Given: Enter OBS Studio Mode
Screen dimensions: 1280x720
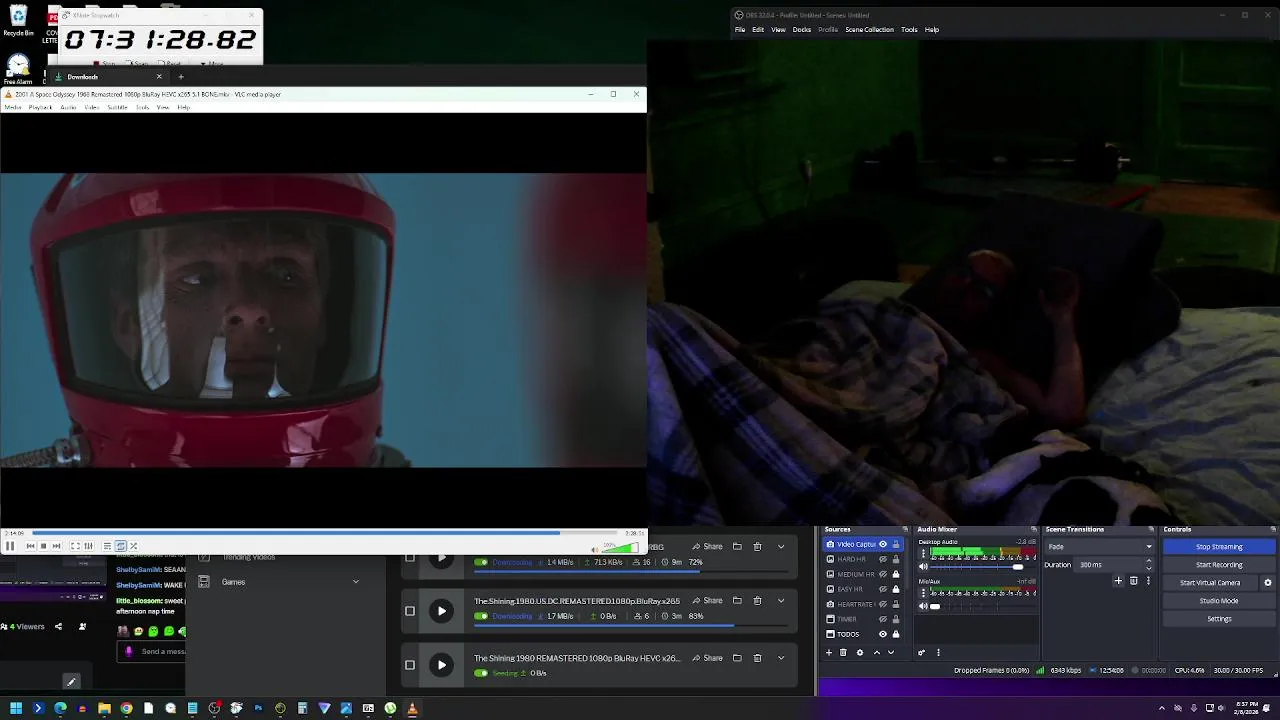Looking at the screenshot, I should [x=1219, y=601].
